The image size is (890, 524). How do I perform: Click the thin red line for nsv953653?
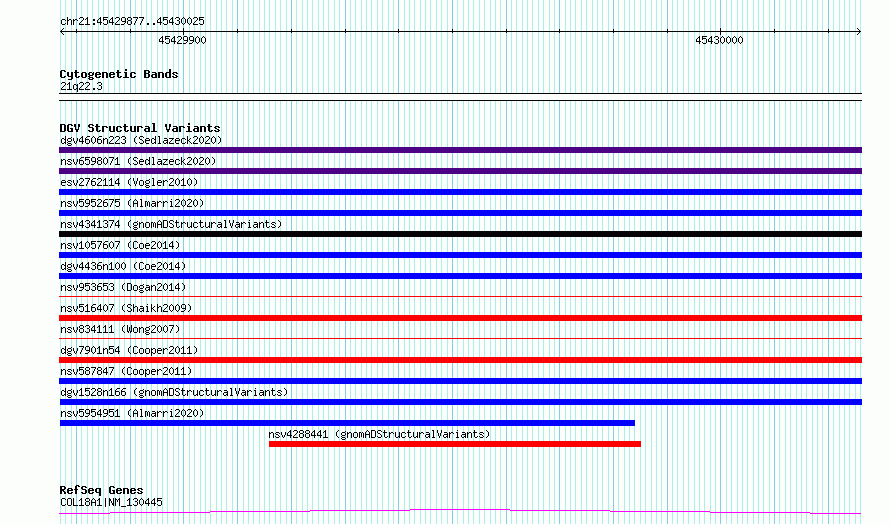click(460, 296)
